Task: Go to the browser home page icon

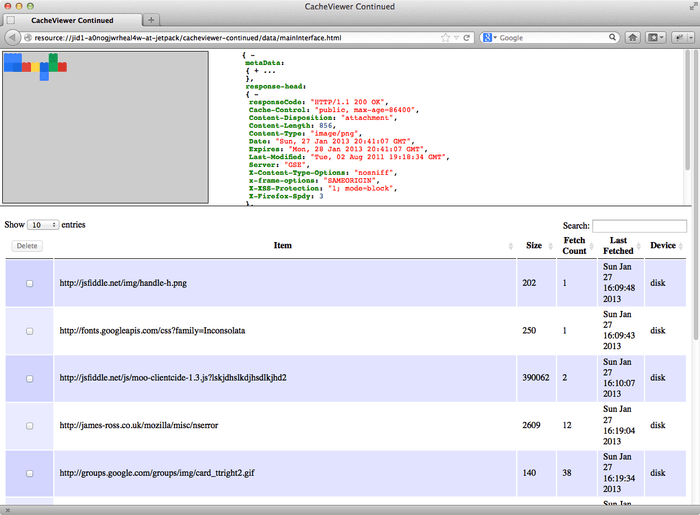Action: (632, 37)
